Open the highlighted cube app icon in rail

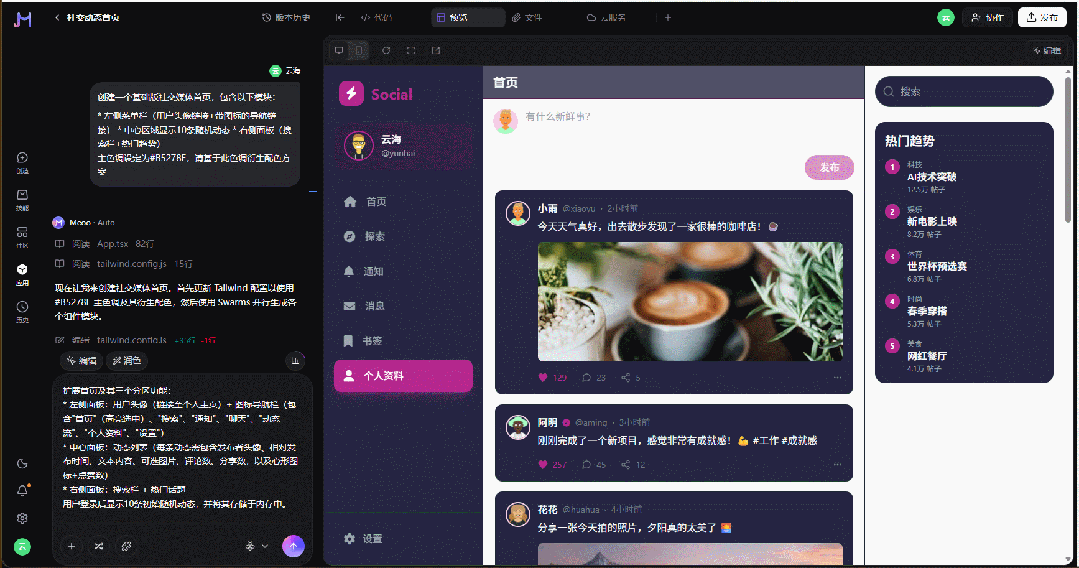coord(22,274)
